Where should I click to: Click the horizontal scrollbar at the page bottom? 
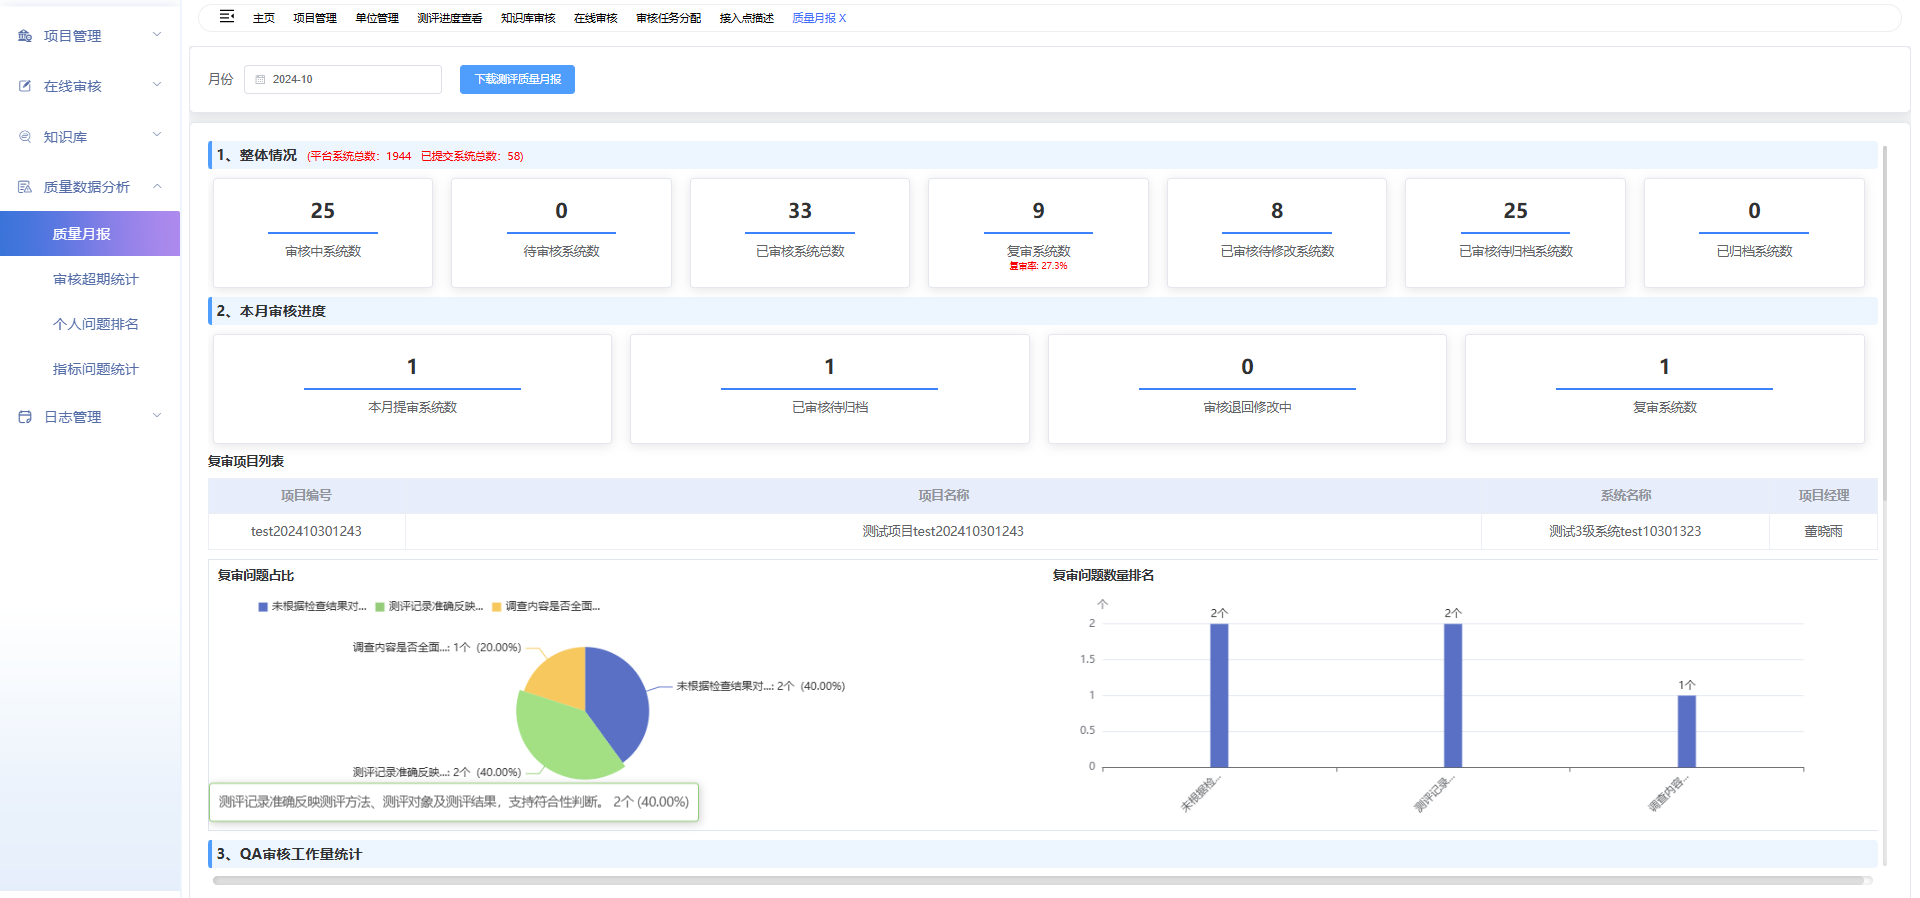point(1038,881)
